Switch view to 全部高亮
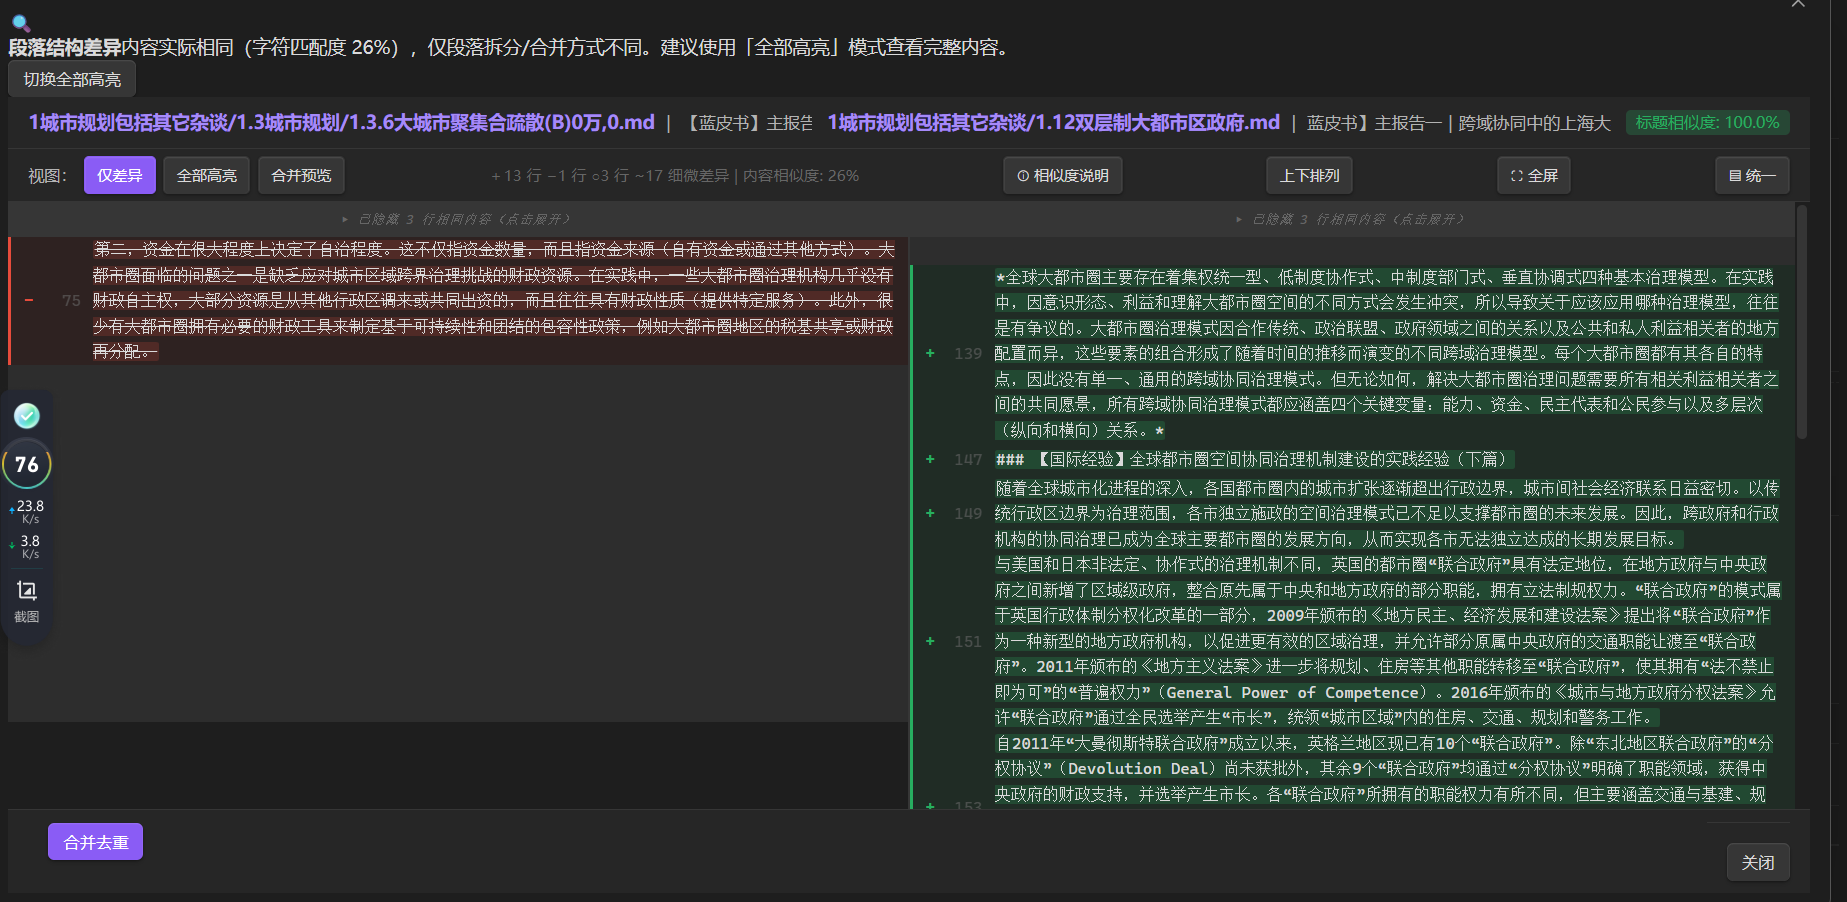1847x902 pixels. coord(207,175)
